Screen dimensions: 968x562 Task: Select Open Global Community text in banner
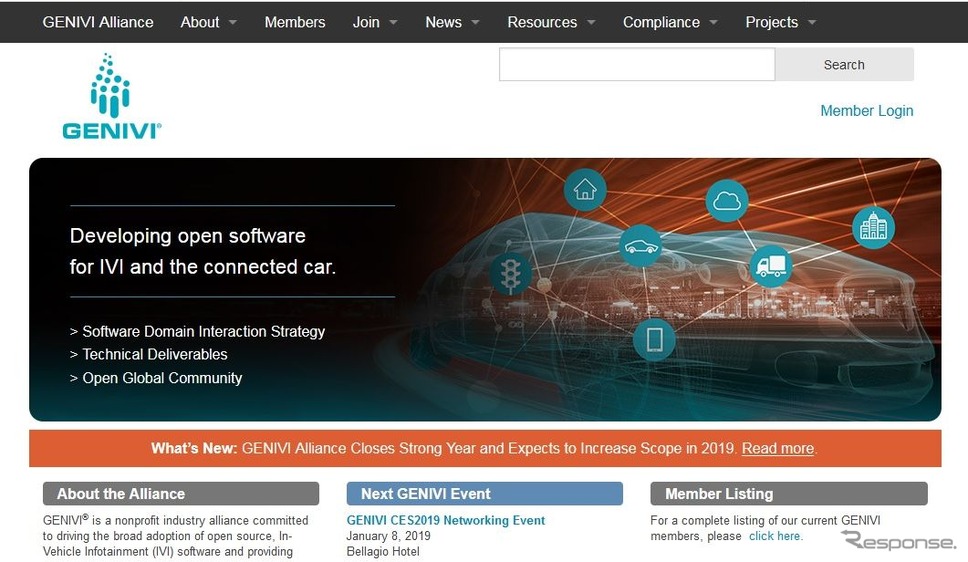click(x=162, y=378)
